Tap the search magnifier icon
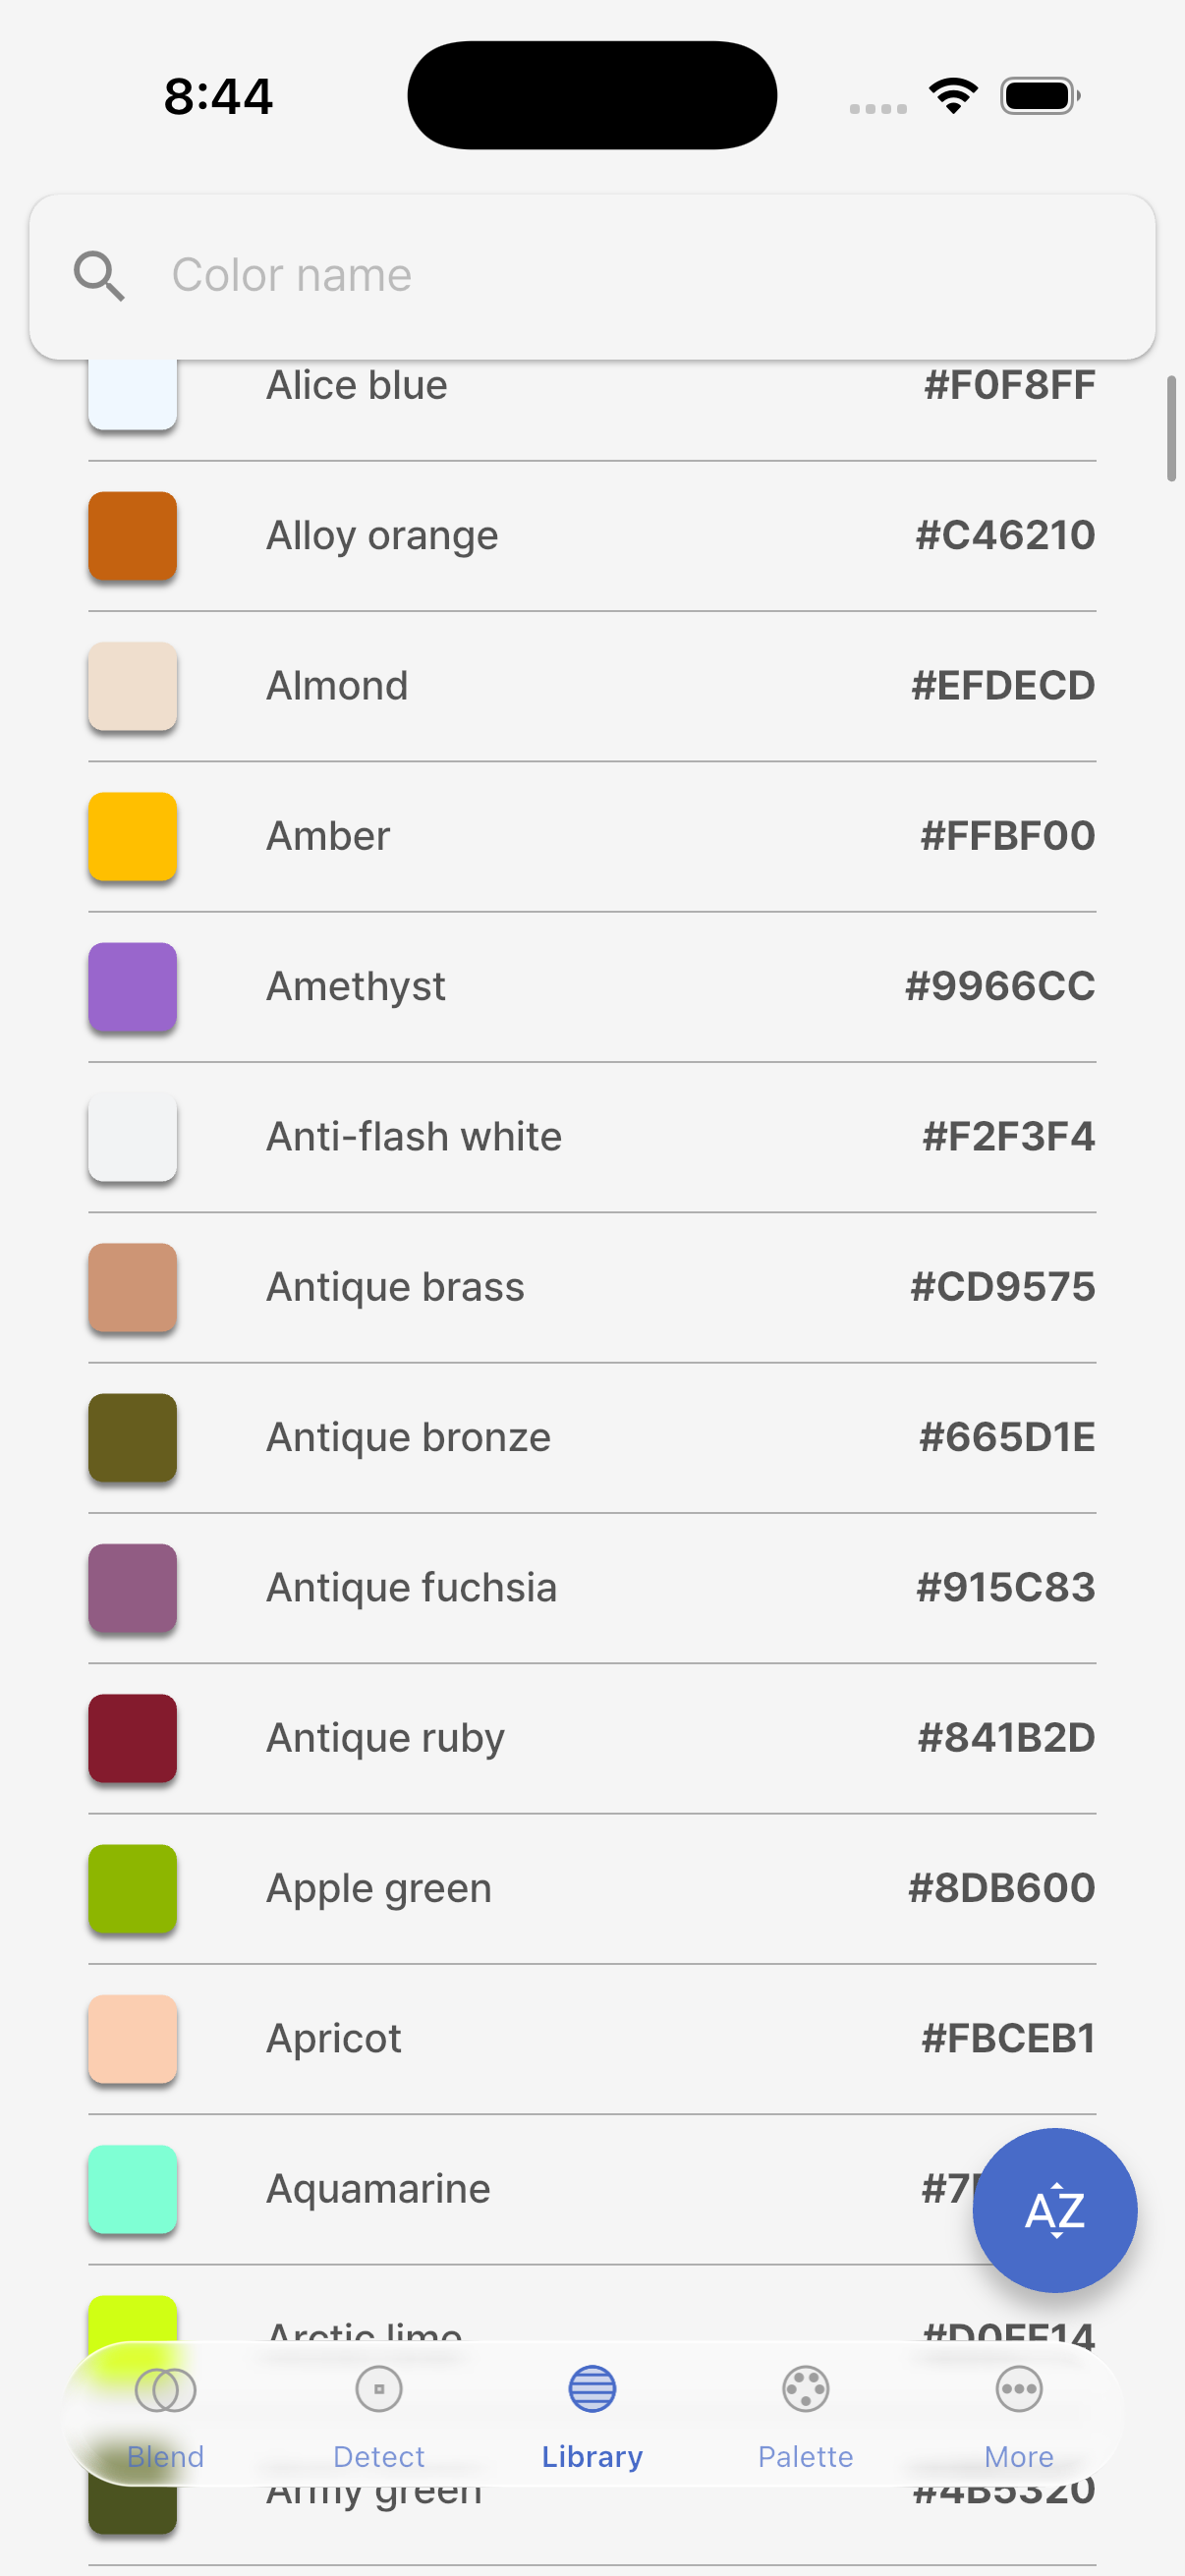1185x2576 pixels. (99, 275)
